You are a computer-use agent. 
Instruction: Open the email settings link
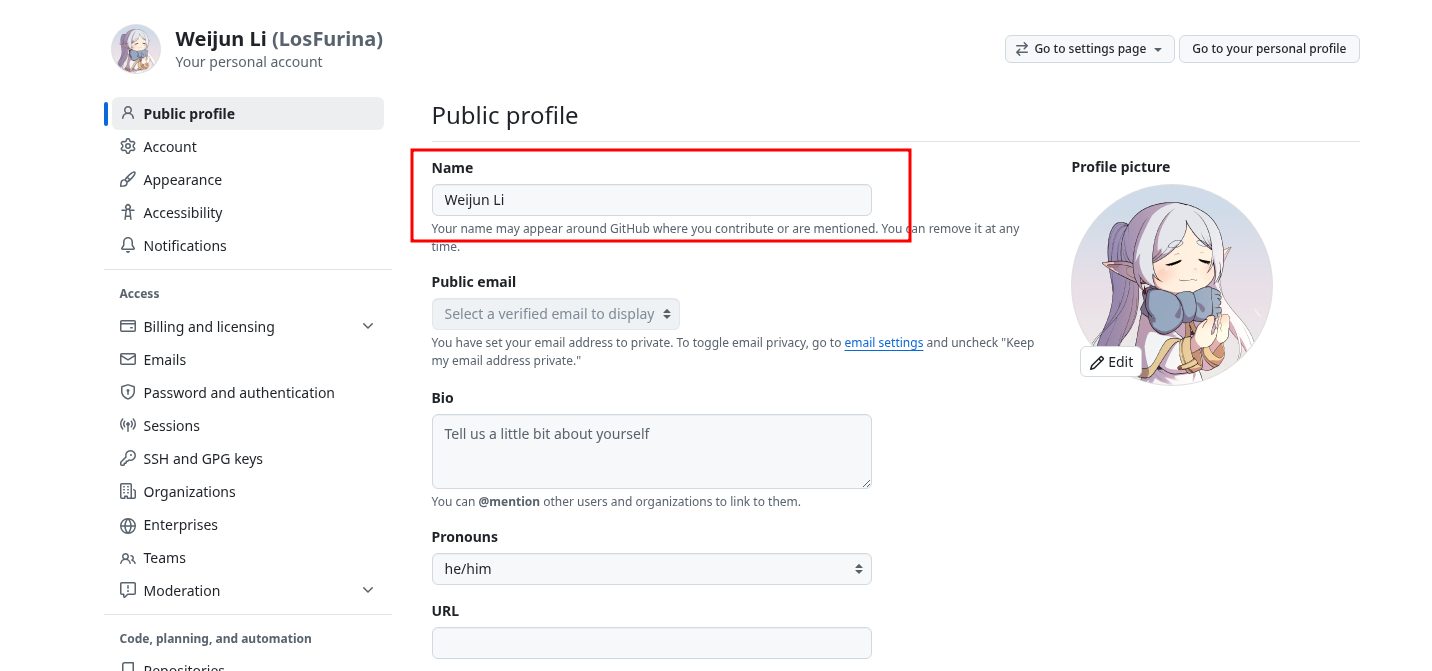pyautogui.click(x=884, y=342)
